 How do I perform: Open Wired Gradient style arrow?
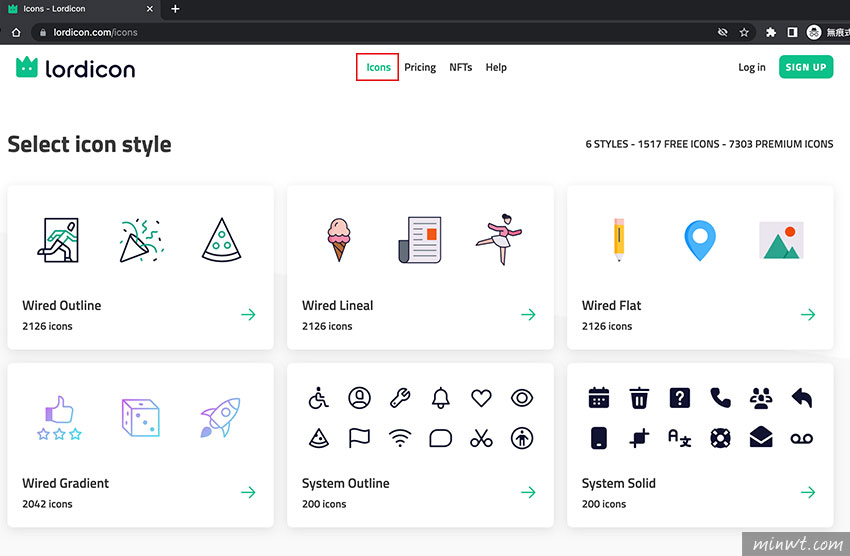click(248, 492)
